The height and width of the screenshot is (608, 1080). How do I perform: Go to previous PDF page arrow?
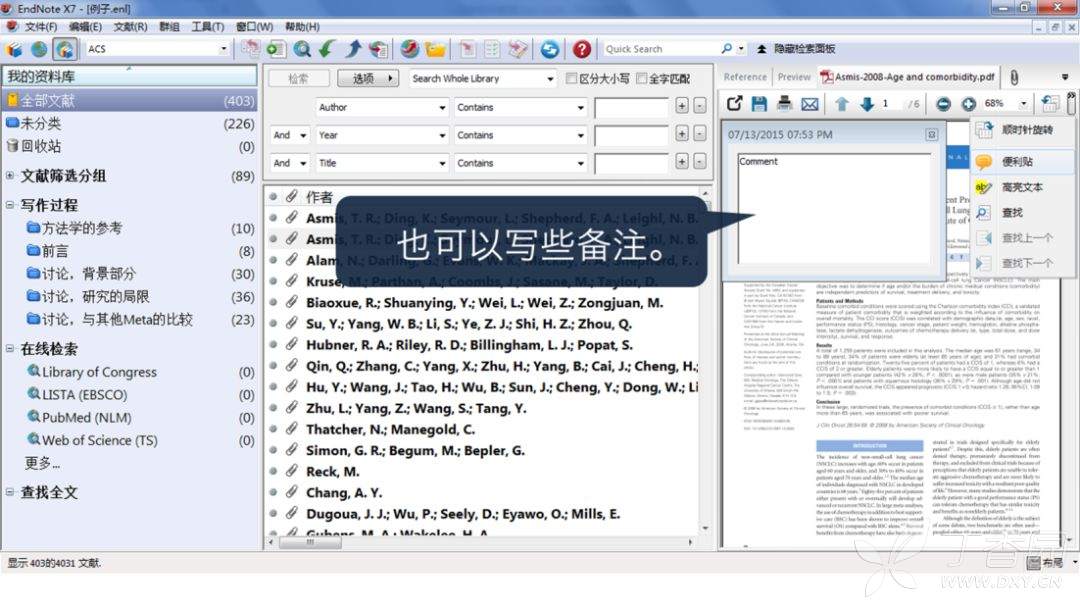click(842, 103)
